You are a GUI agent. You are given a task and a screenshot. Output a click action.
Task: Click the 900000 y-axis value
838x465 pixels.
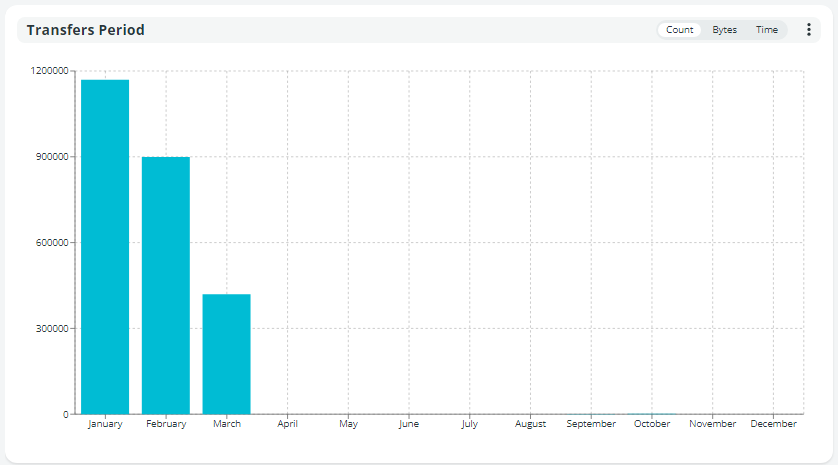click(52, 157)
